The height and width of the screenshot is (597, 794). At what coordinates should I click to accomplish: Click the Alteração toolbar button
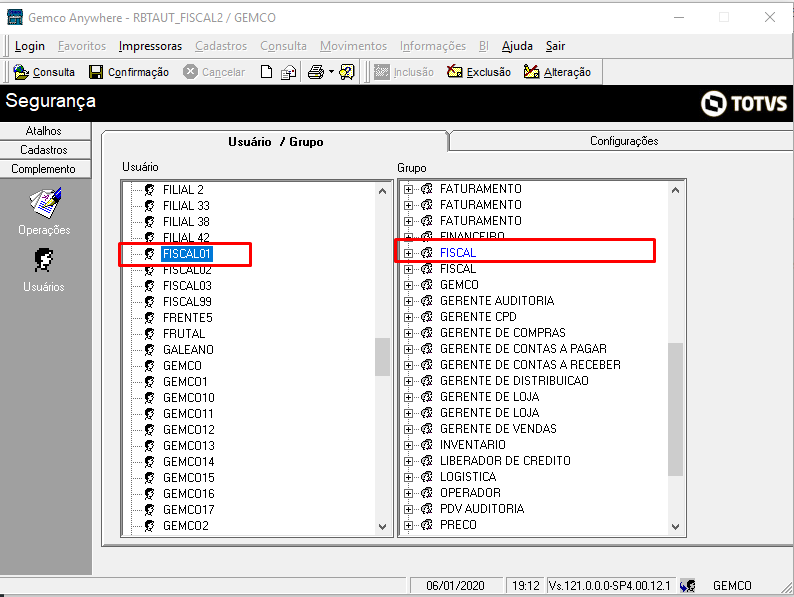557,72
